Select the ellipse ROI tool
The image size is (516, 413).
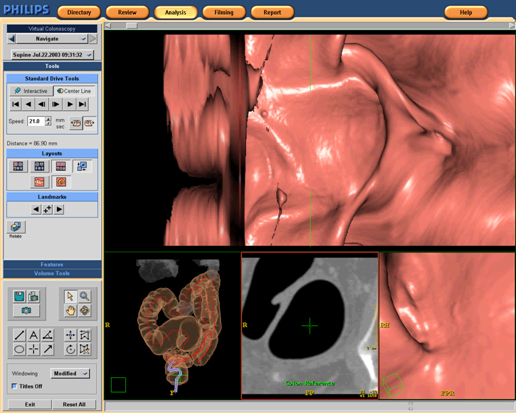pos(19,349)
